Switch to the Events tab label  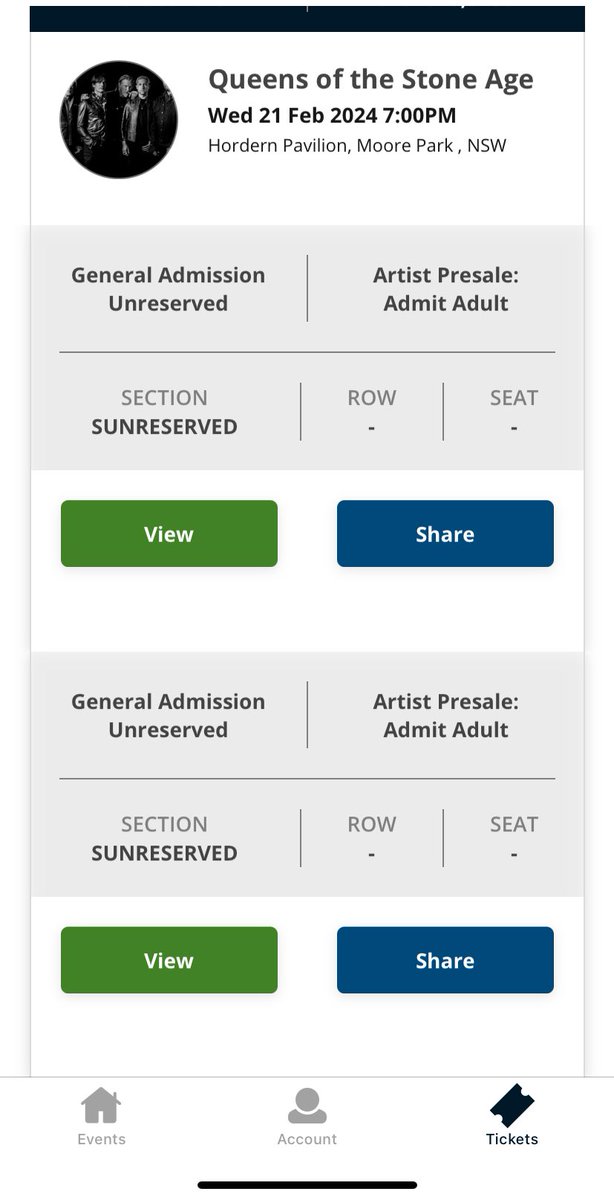(x=101, y=1139)
